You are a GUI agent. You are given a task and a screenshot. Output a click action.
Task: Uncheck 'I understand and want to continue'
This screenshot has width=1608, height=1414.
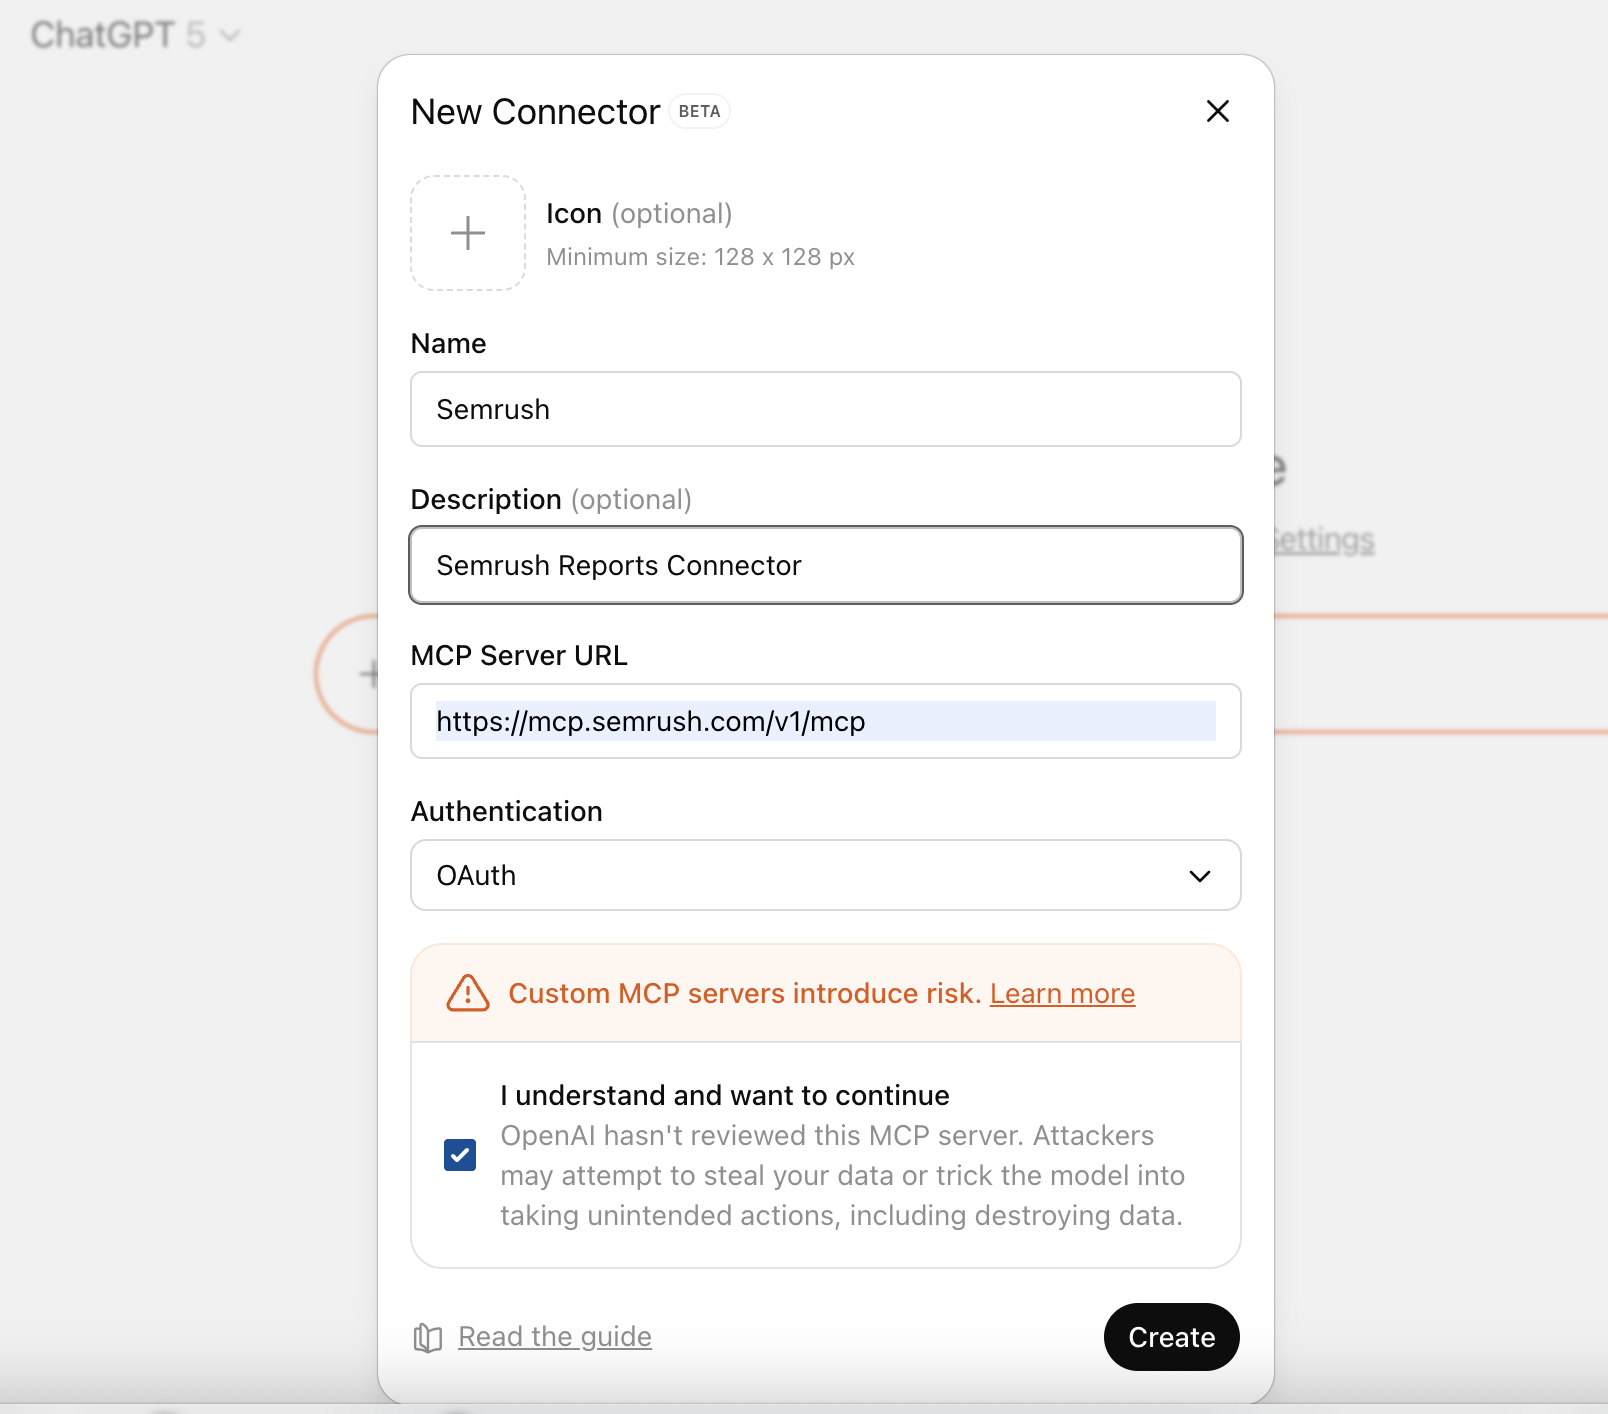point(459,1155)
